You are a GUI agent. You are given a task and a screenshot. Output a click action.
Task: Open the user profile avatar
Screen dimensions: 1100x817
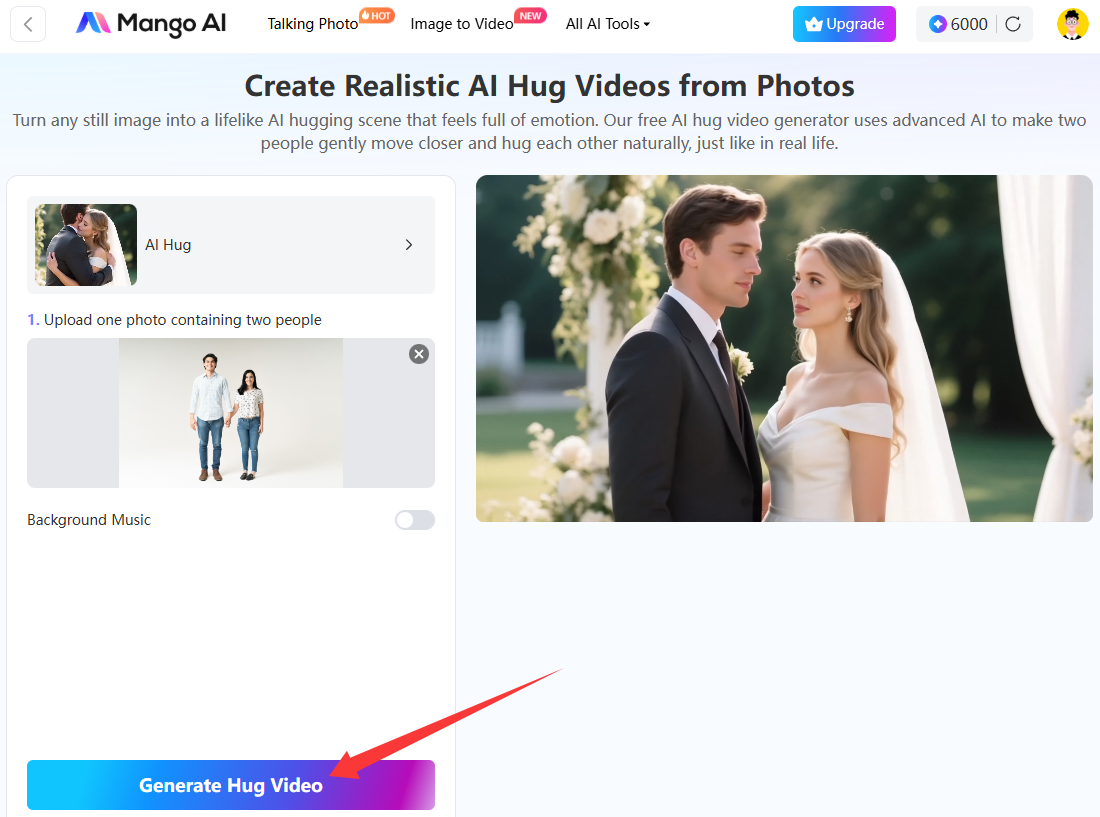tap(1072, 24)
